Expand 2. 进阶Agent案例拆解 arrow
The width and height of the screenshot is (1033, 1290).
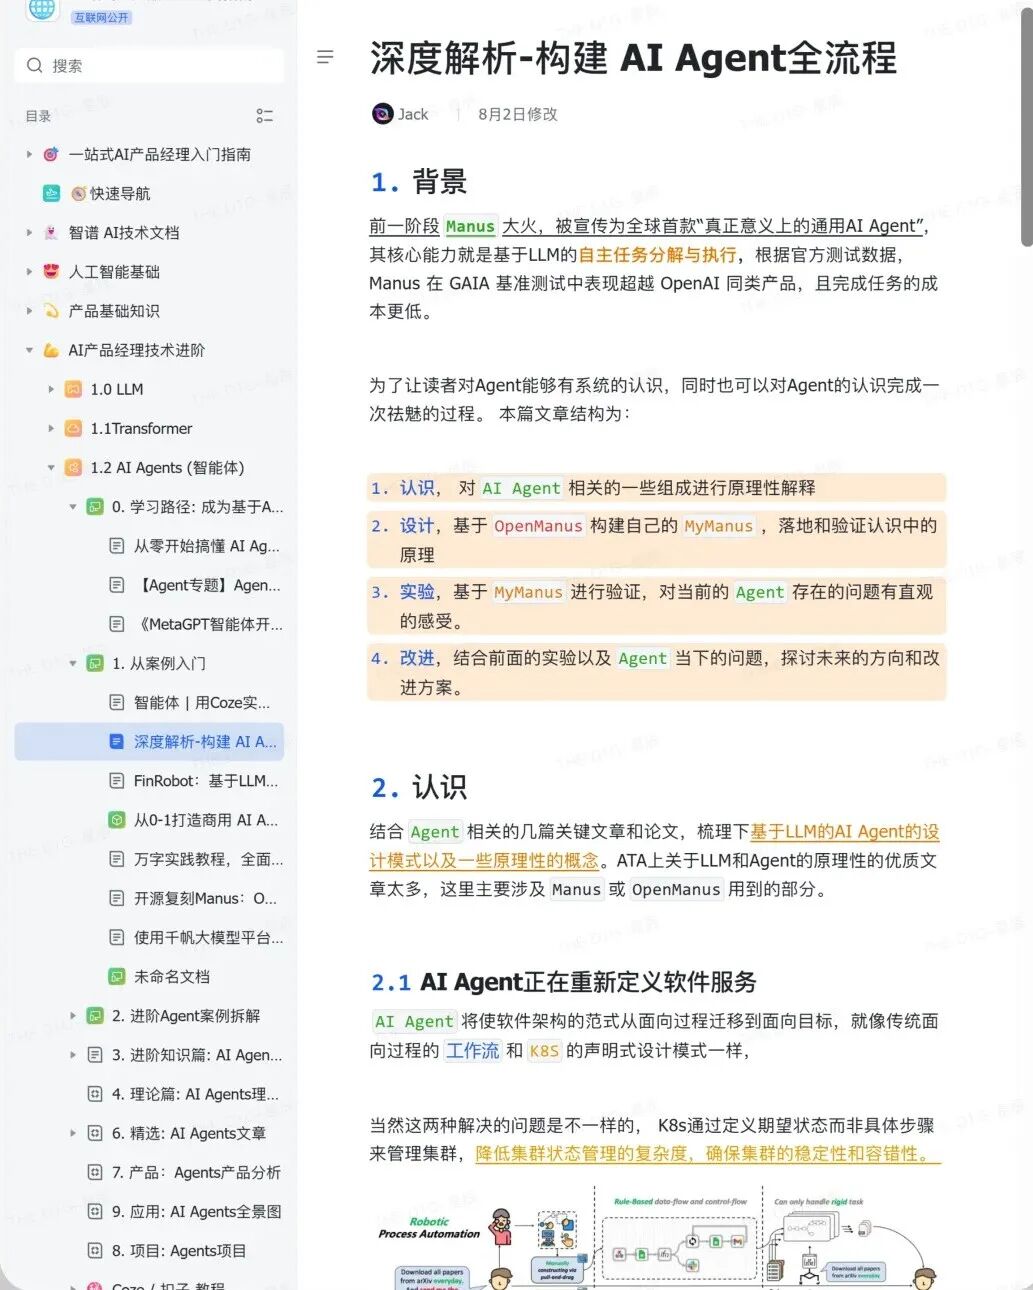pos(73,1015)
